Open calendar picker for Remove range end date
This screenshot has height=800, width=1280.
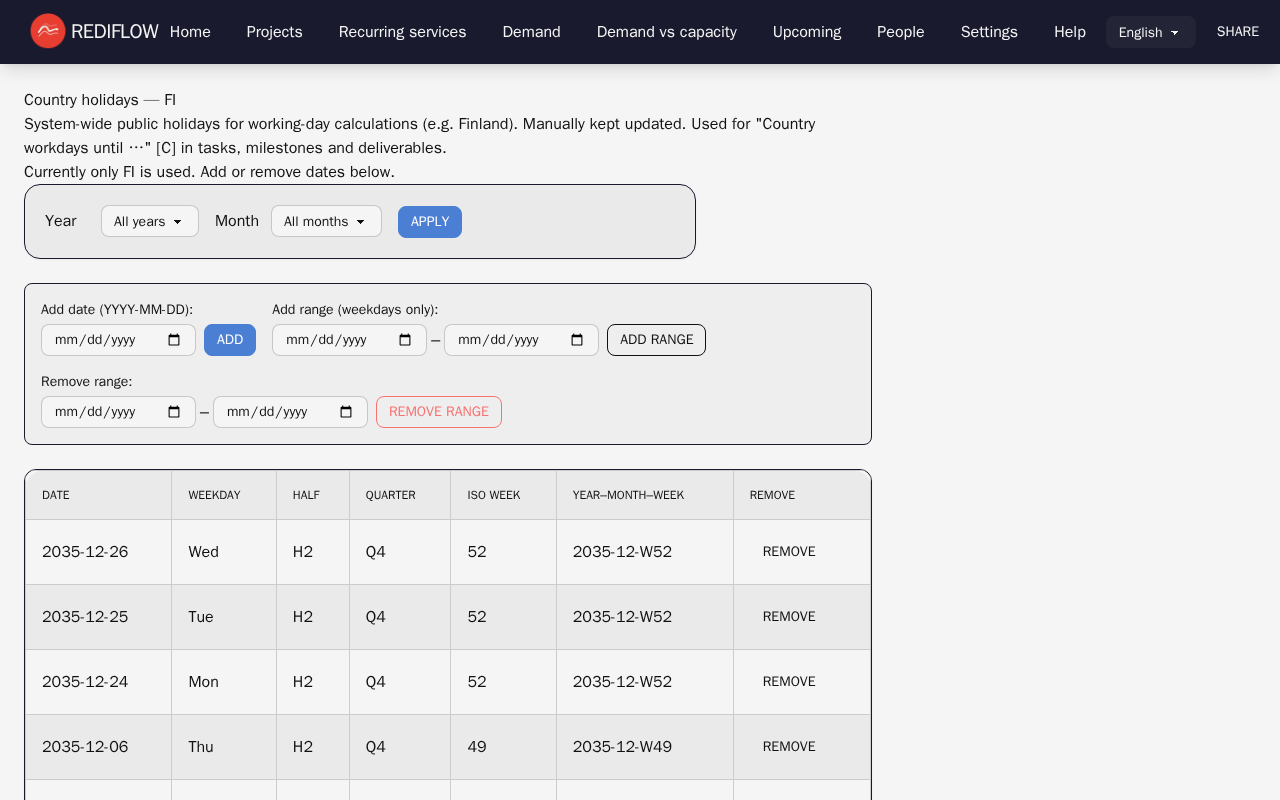click(x=346, y=412)
